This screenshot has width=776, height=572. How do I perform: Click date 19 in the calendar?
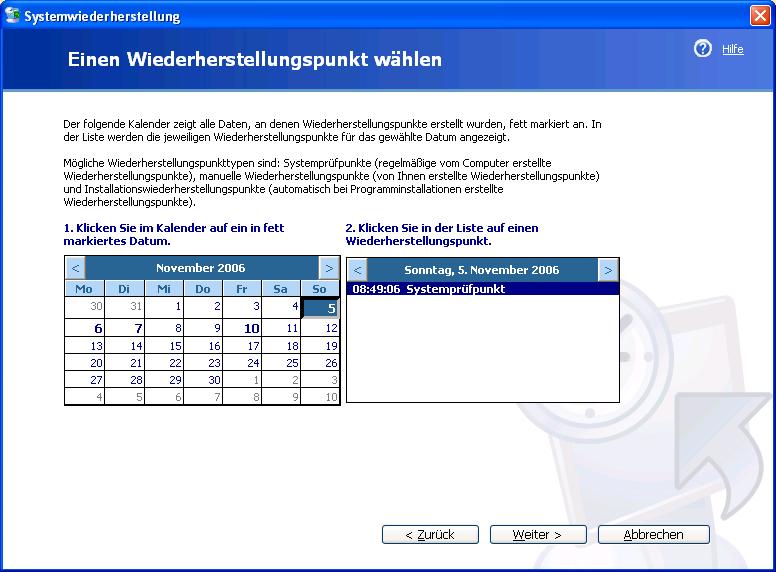click(320, 345)
